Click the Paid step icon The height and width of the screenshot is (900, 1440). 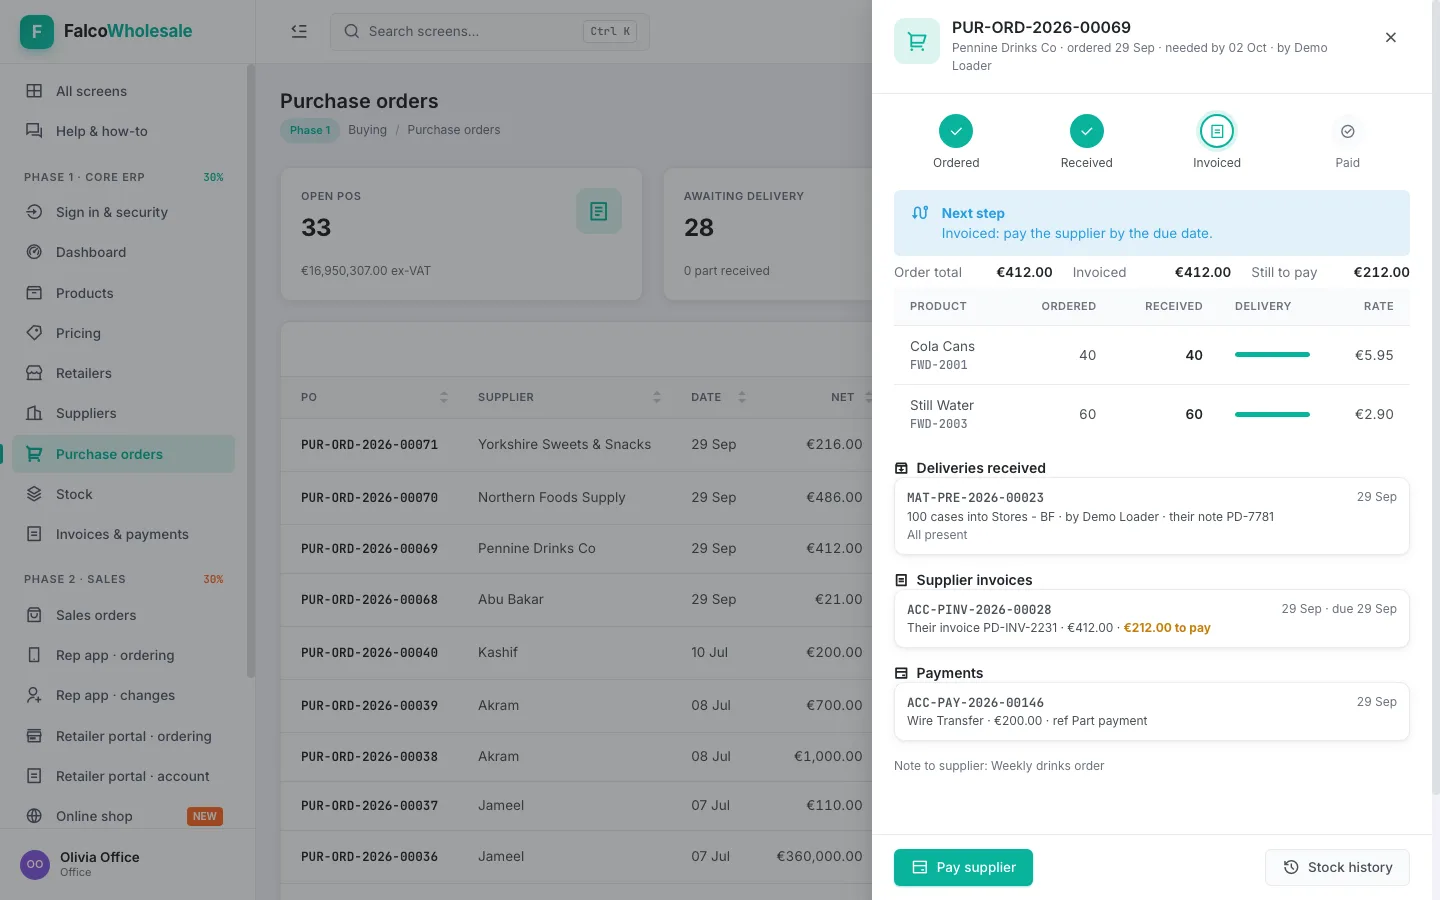click(x=1348, y=131)
